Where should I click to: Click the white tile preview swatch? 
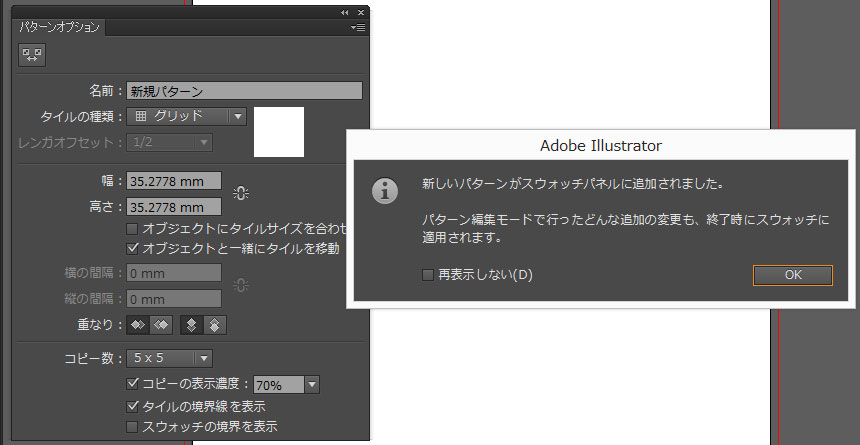pyautogui.click(x=279, y=132)
